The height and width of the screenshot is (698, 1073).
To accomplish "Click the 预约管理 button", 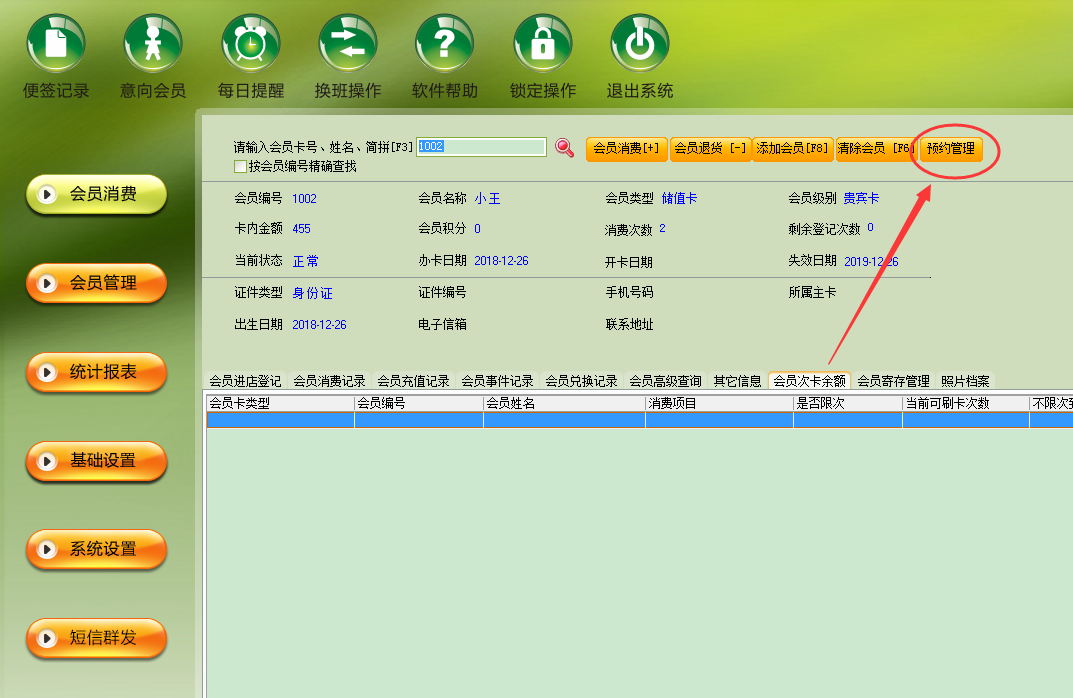I will (x=951, y=148).
